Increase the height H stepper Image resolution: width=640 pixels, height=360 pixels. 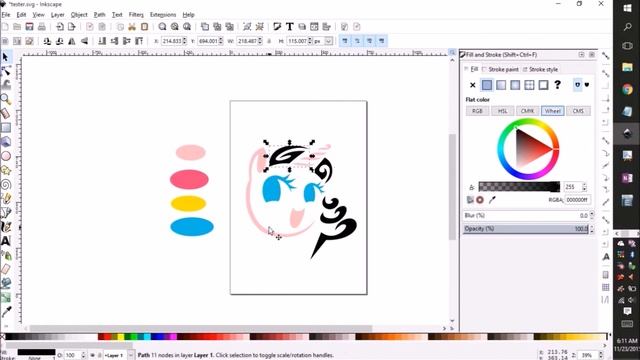310,39
